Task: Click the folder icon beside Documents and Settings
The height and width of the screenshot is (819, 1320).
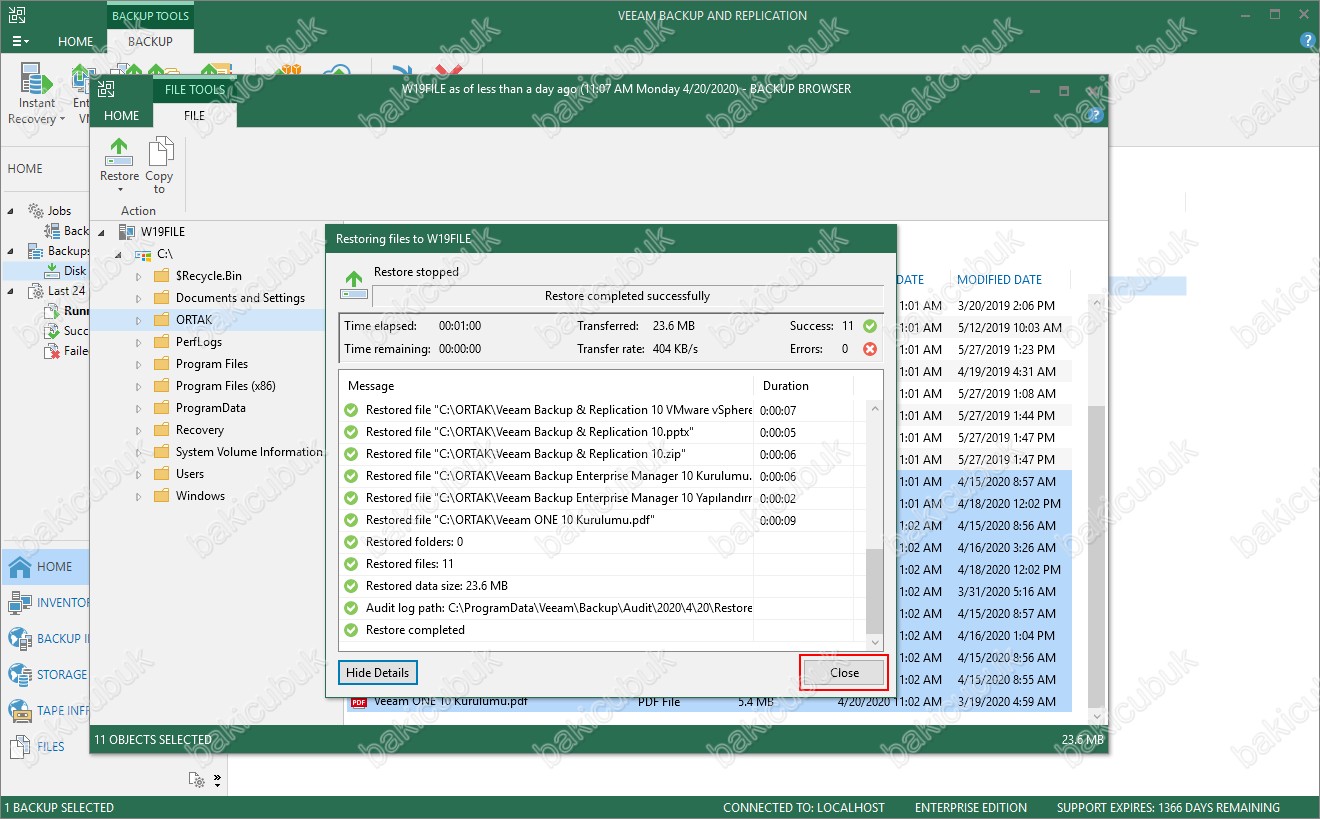Action: pos(161,298)
